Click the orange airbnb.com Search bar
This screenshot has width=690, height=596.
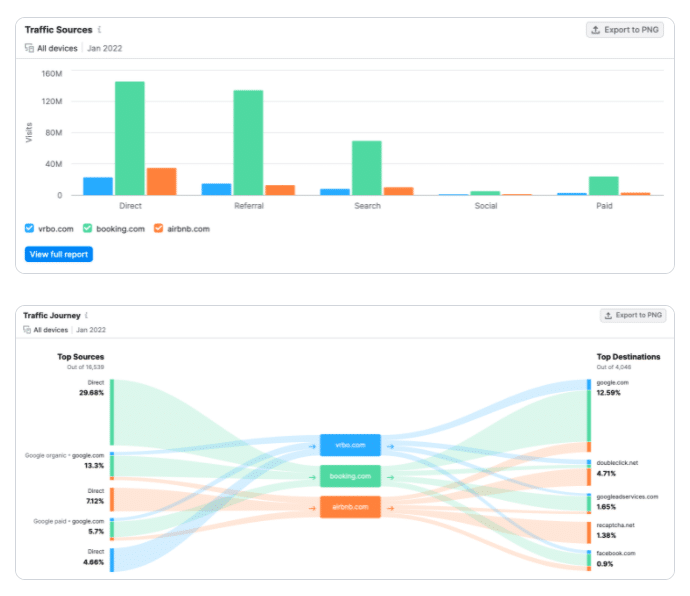(x=399, y=191)
